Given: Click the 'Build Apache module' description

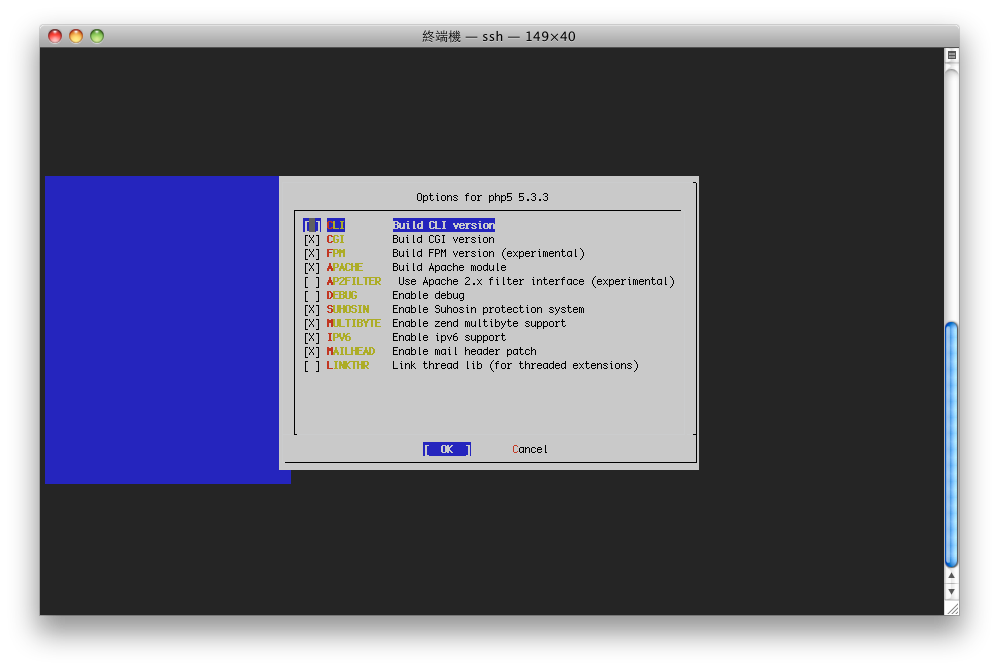Looking at the screenshot, I should (449, 267).
